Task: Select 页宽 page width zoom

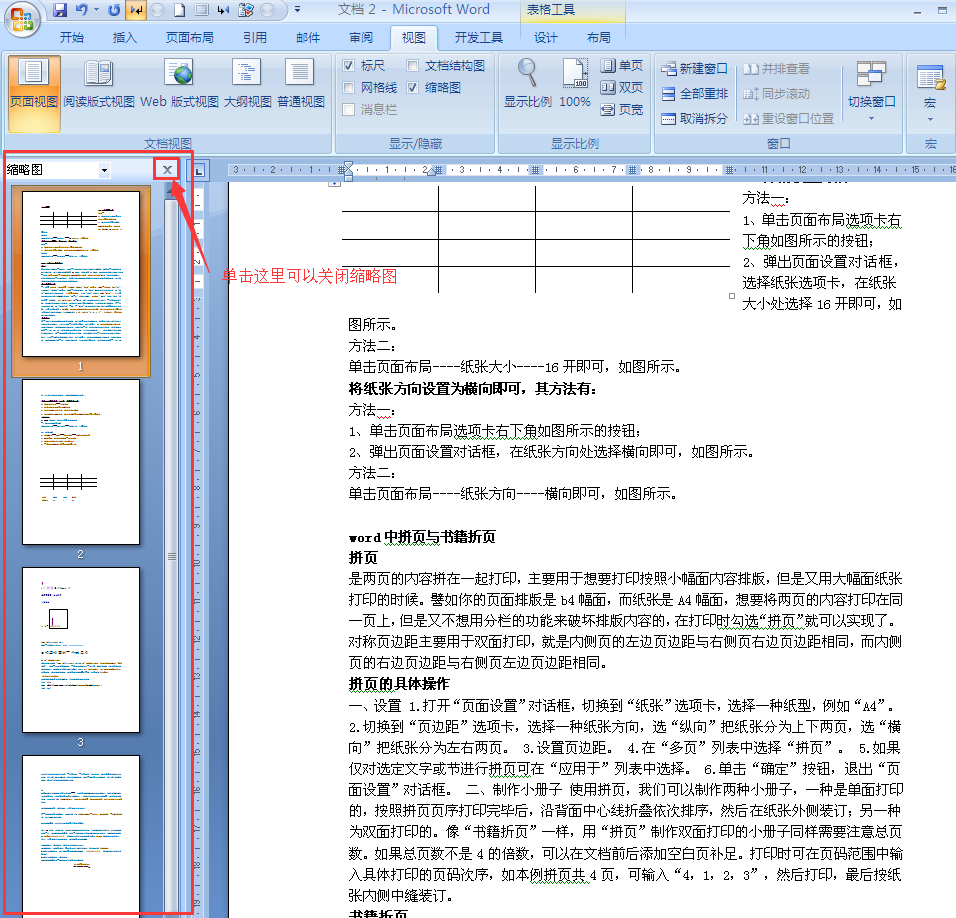Action: [x=622, y=110]
